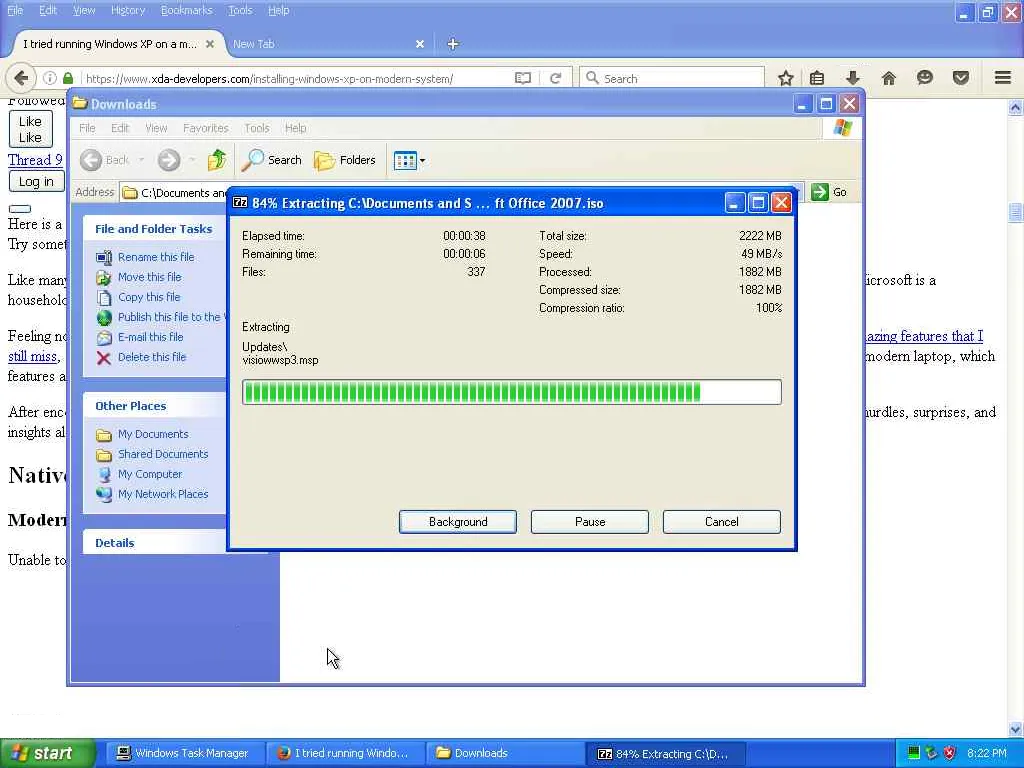Select the 'I tried running Windows XP' tab
1024x768 pixels.
(x=118, y=44)
